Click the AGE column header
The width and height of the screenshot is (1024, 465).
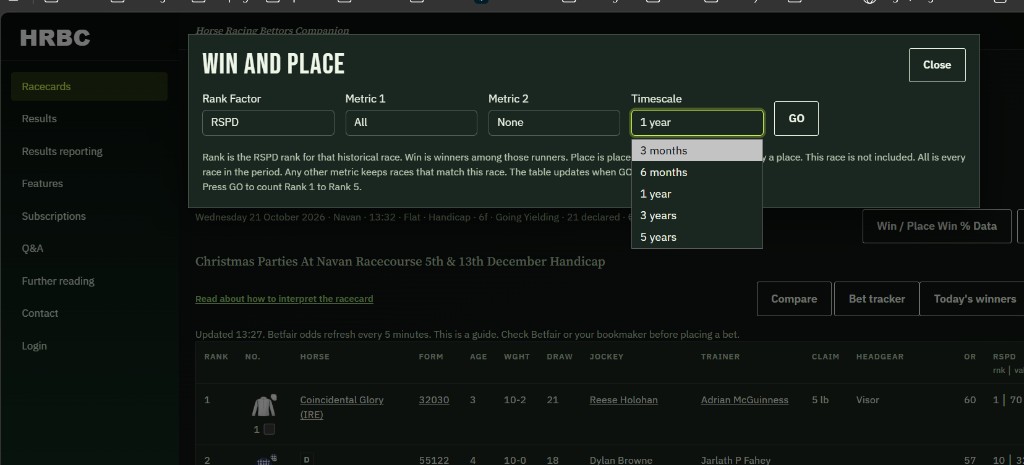(x=478, y=357)
